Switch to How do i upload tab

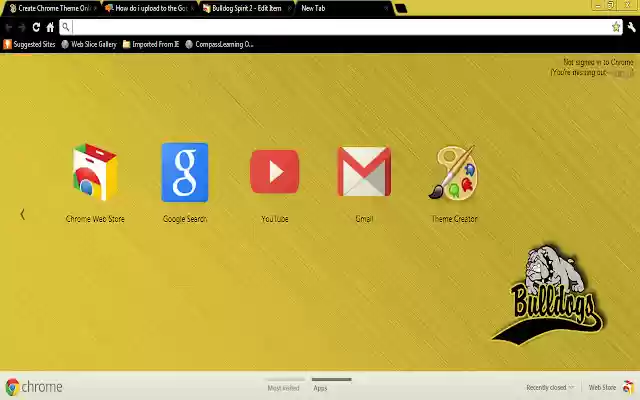[x=149, y=8]
